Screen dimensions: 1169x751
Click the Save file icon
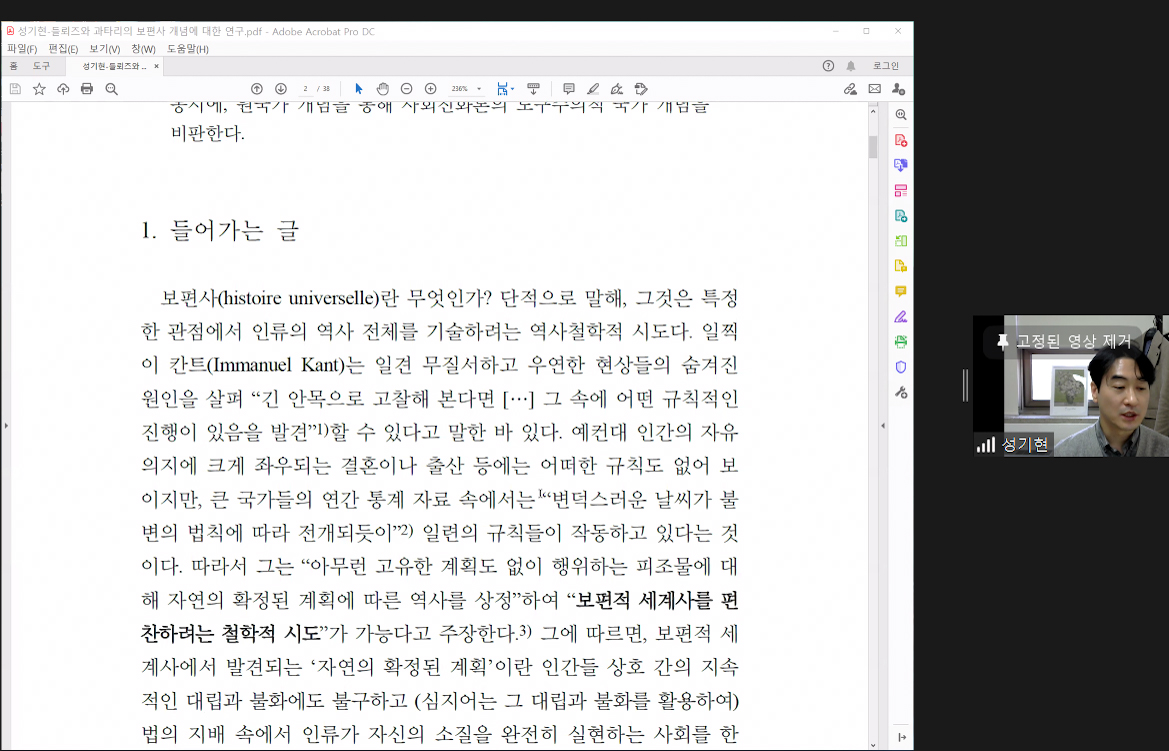(x=15, y=89)
